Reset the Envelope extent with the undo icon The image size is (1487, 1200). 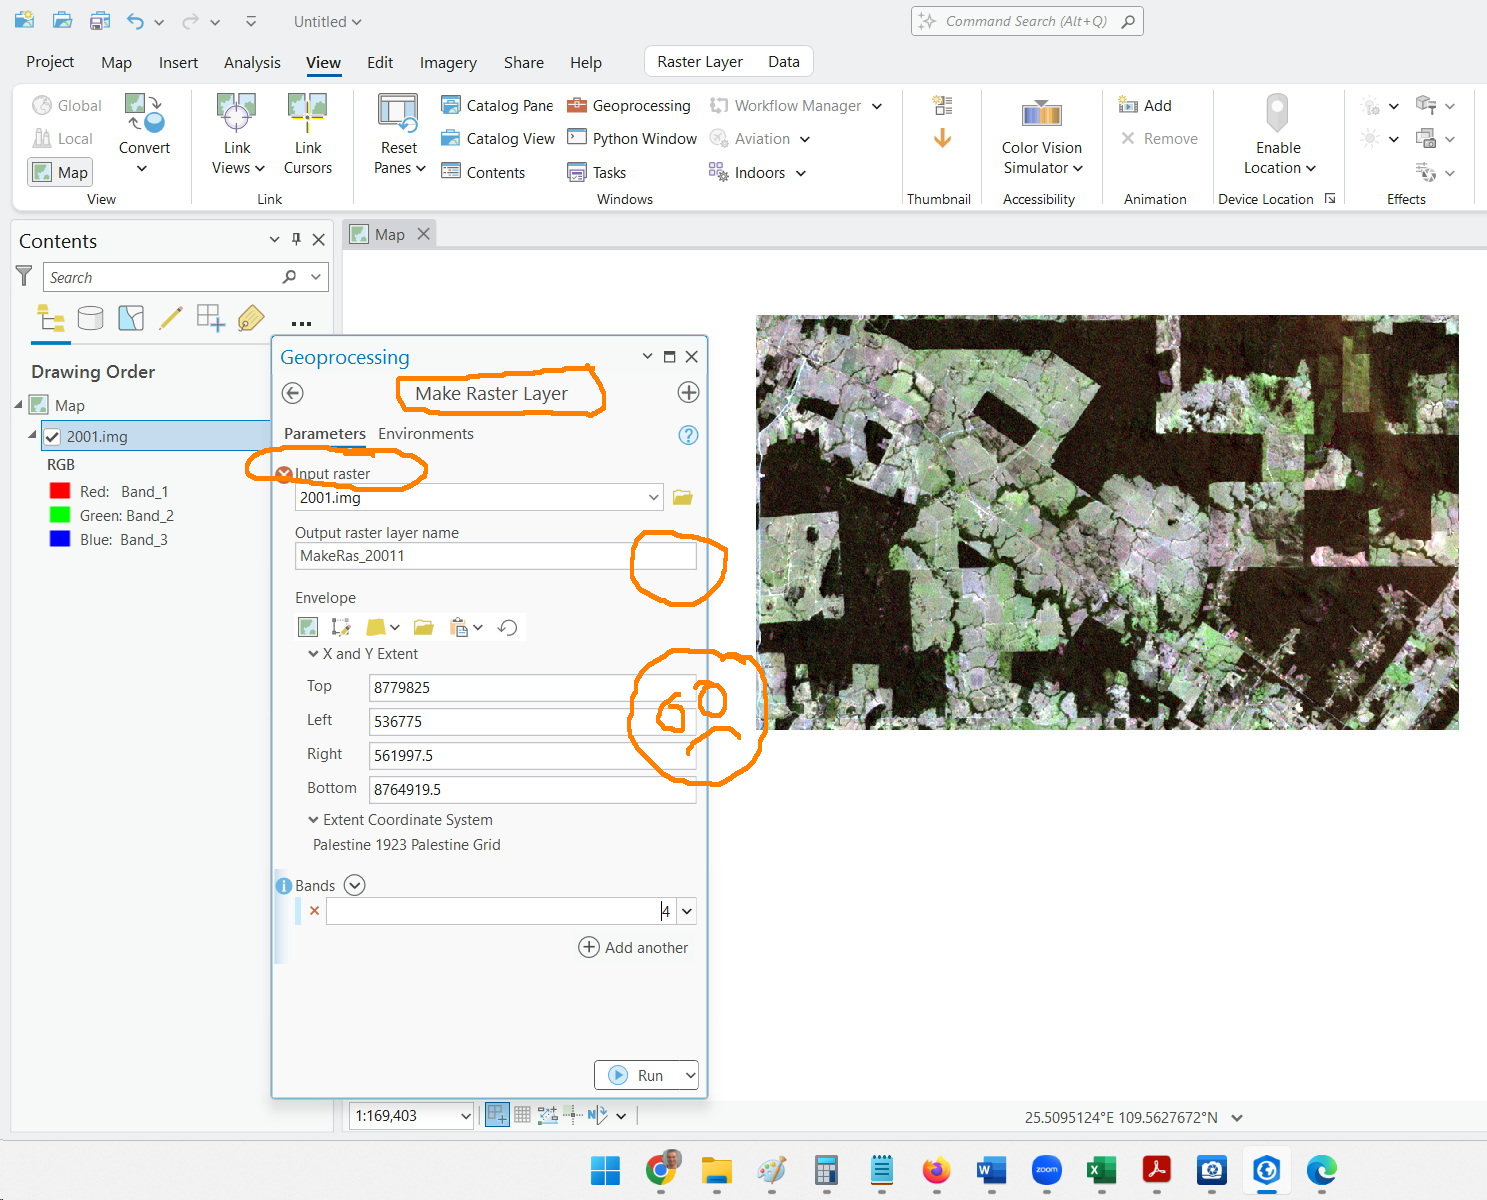[x=508, y=627]
